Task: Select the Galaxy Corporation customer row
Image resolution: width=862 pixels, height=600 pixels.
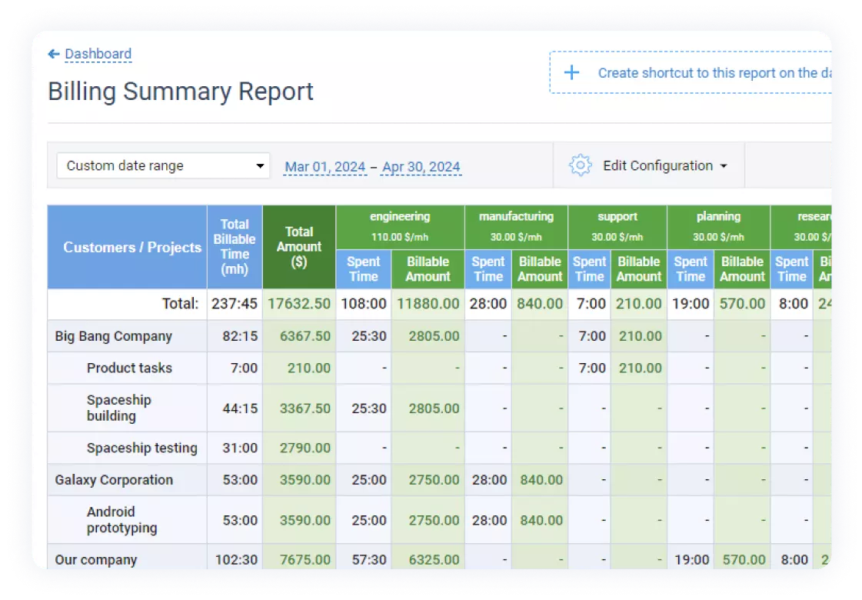Action: click(116, 480)
